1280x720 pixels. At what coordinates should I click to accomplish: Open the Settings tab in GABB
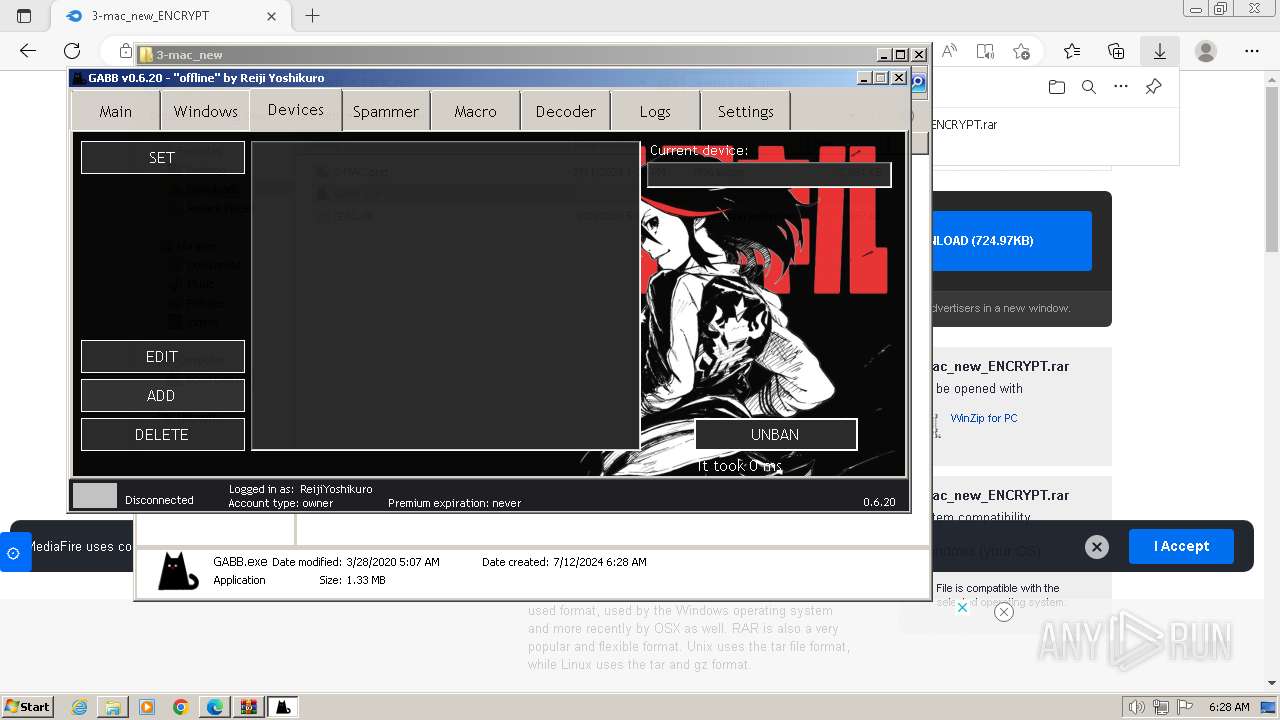pos(746,111)
